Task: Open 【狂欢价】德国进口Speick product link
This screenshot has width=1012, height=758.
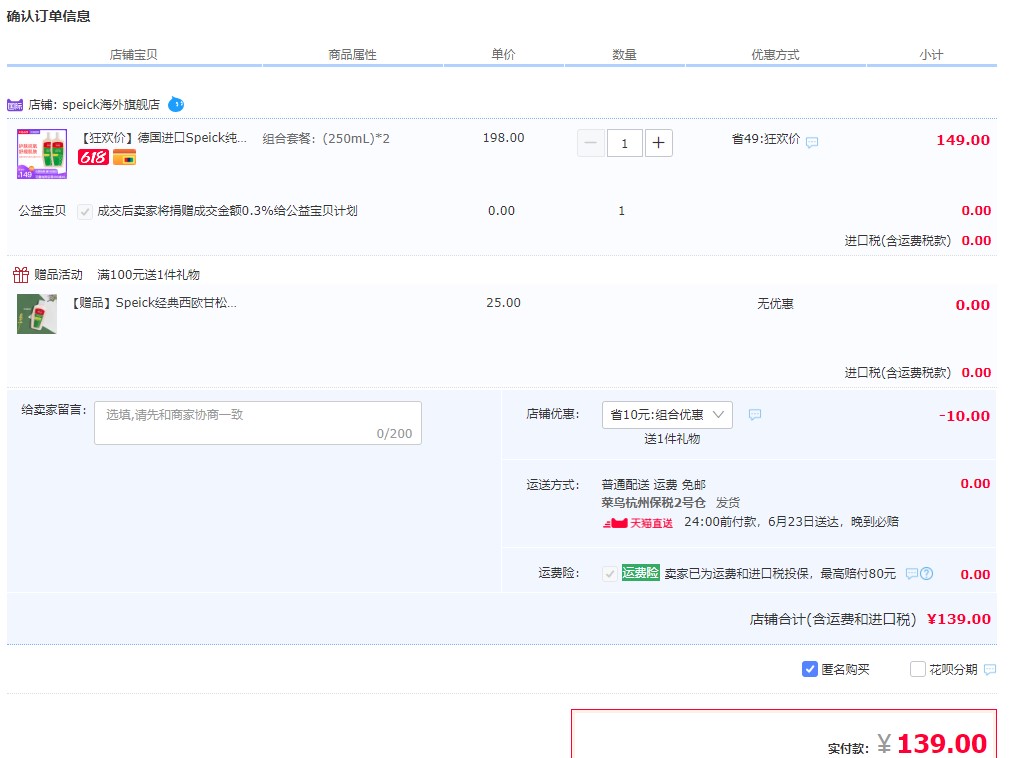Action: [163, 138]
